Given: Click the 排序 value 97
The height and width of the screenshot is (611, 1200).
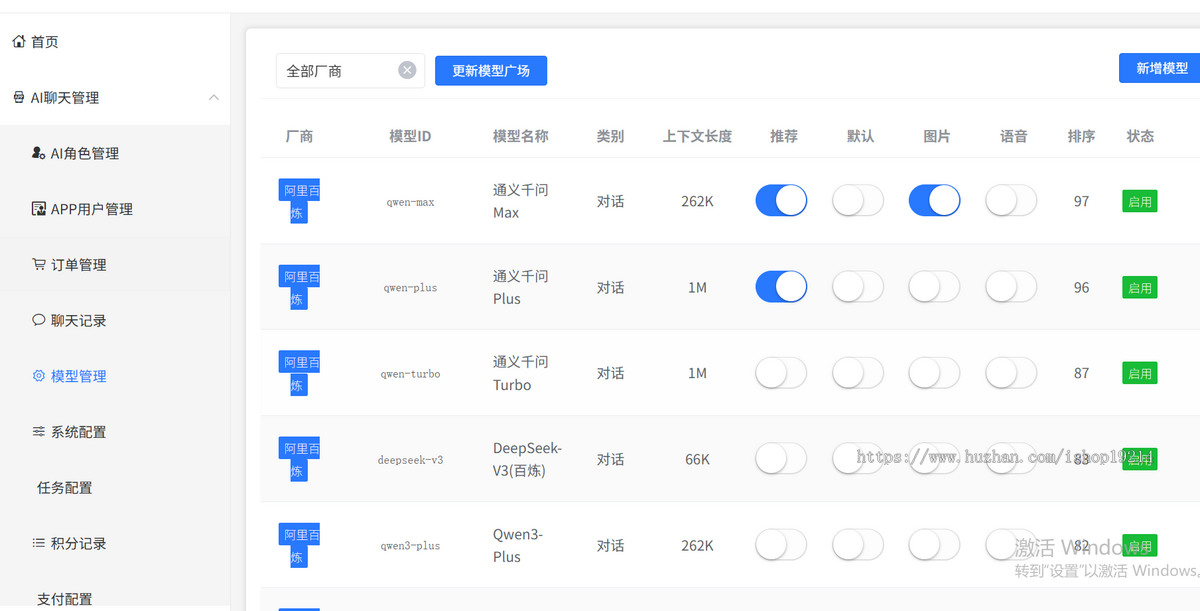Looking at the screenshot, I should tap(1081, 201).
